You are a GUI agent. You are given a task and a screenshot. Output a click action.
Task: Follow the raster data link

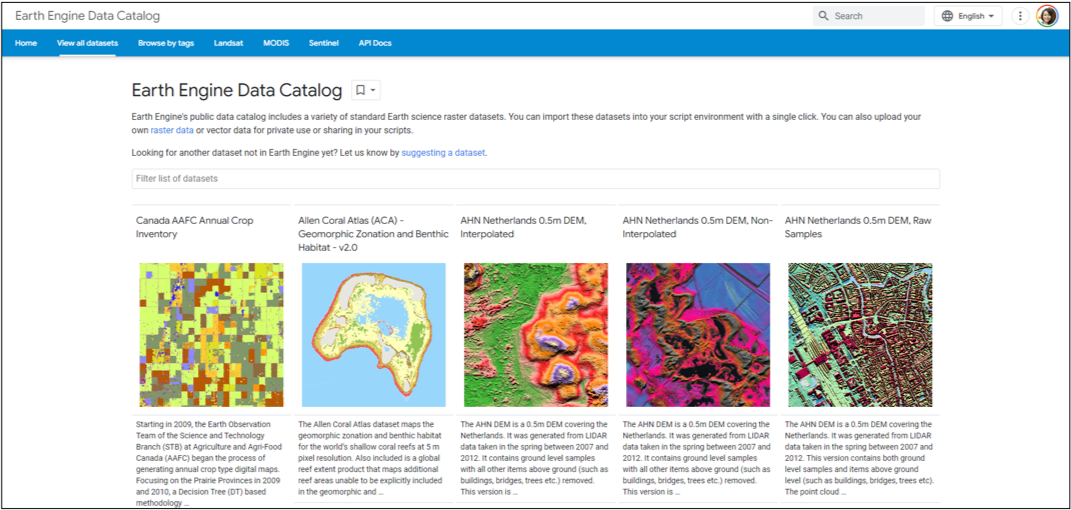[171, 130]
